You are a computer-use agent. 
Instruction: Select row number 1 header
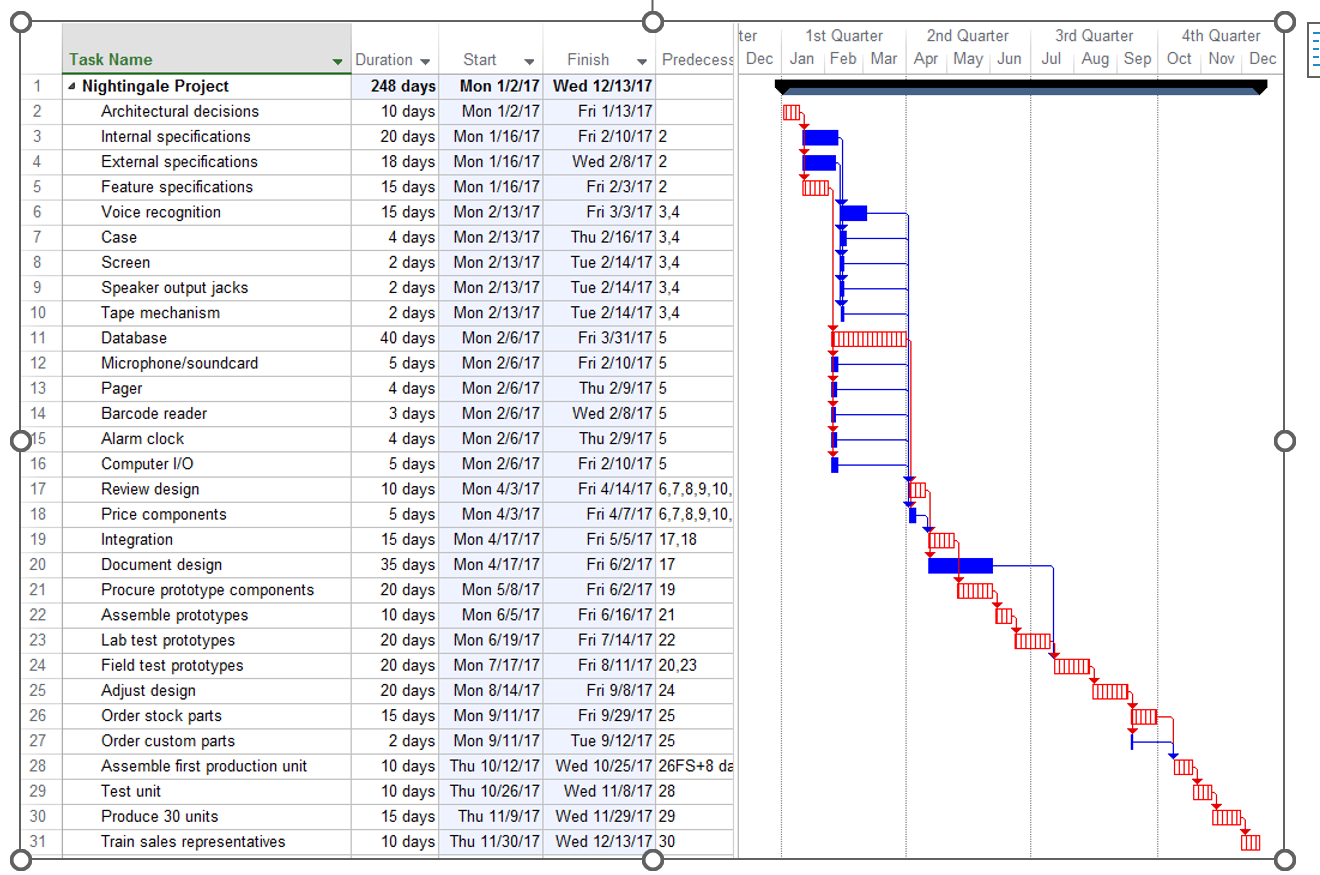coord(40,87)
